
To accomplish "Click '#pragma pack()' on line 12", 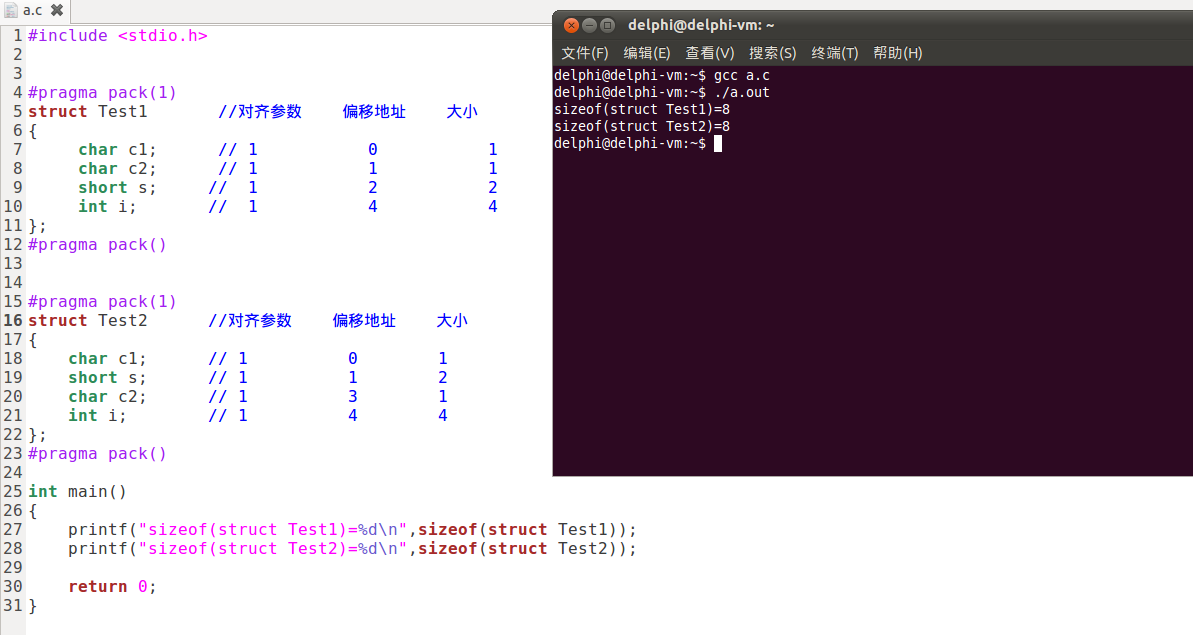I will 97,245.
